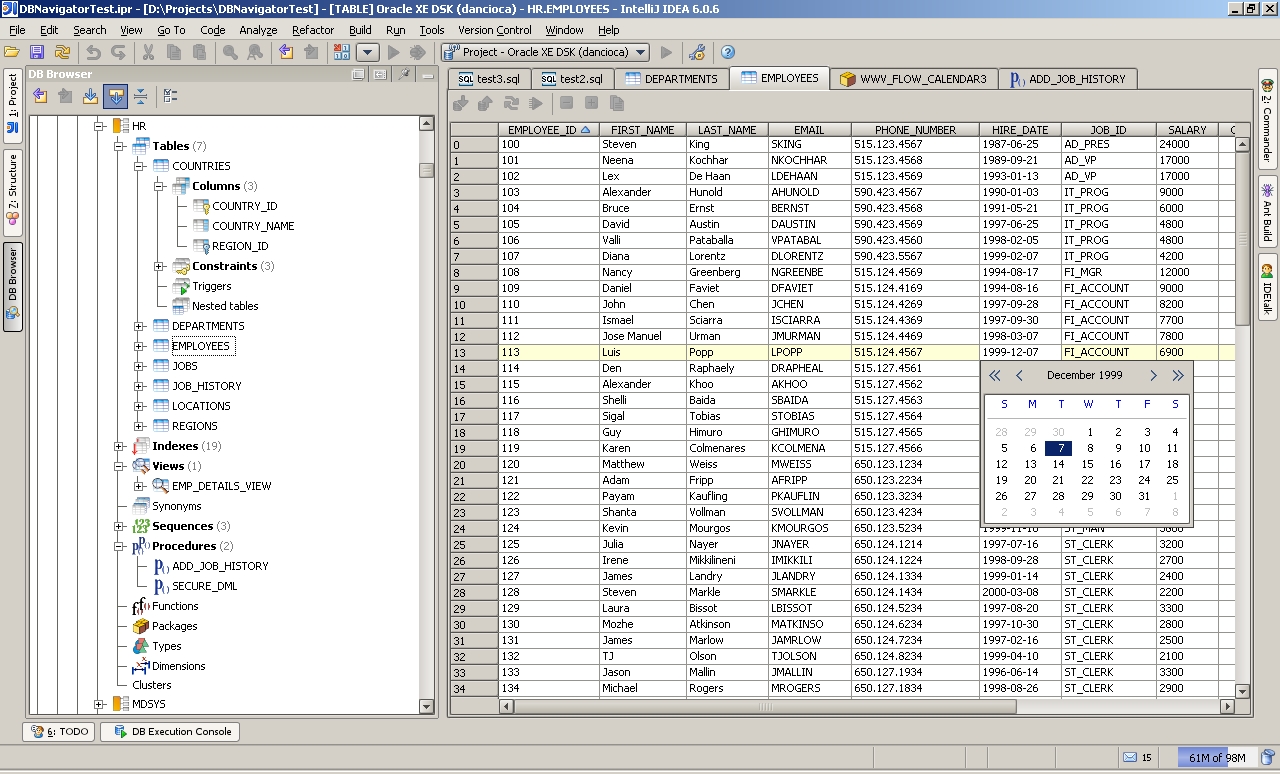Open the Refactor menu

(x=313, y=30)
